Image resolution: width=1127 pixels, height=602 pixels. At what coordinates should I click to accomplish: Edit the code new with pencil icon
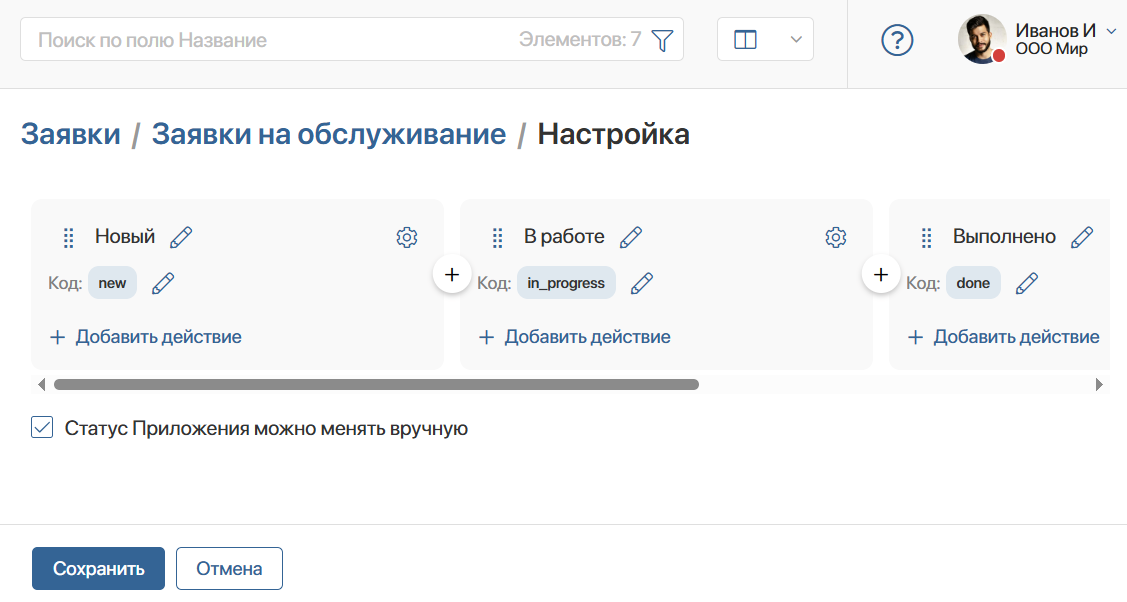point(163,283)
